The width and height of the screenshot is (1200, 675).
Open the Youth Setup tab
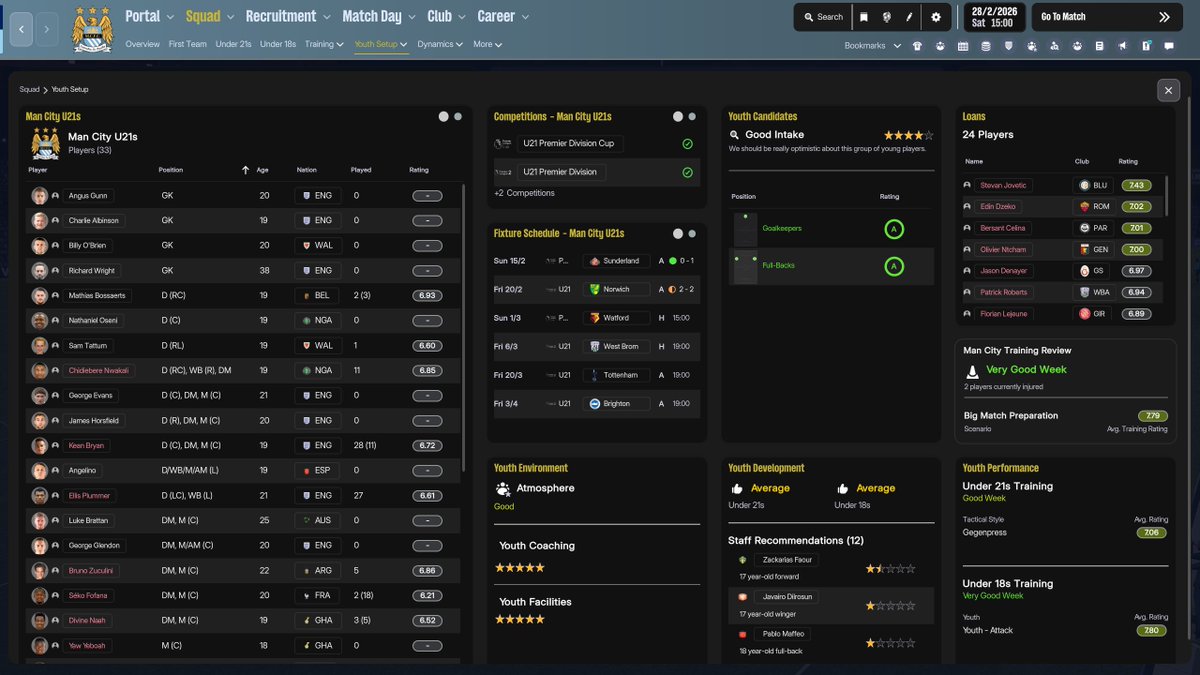pyautogui.click(x=381, y=44)
